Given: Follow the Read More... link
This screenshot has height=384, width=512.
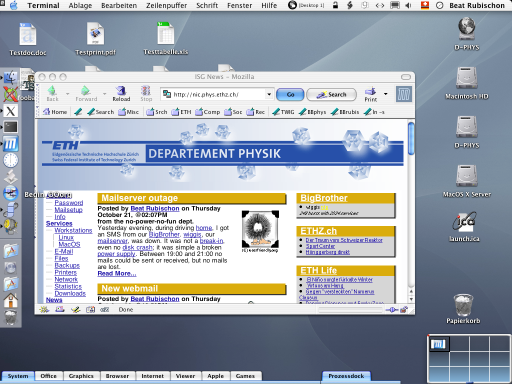Looking at the screenshot, I should tap(117, 274).
